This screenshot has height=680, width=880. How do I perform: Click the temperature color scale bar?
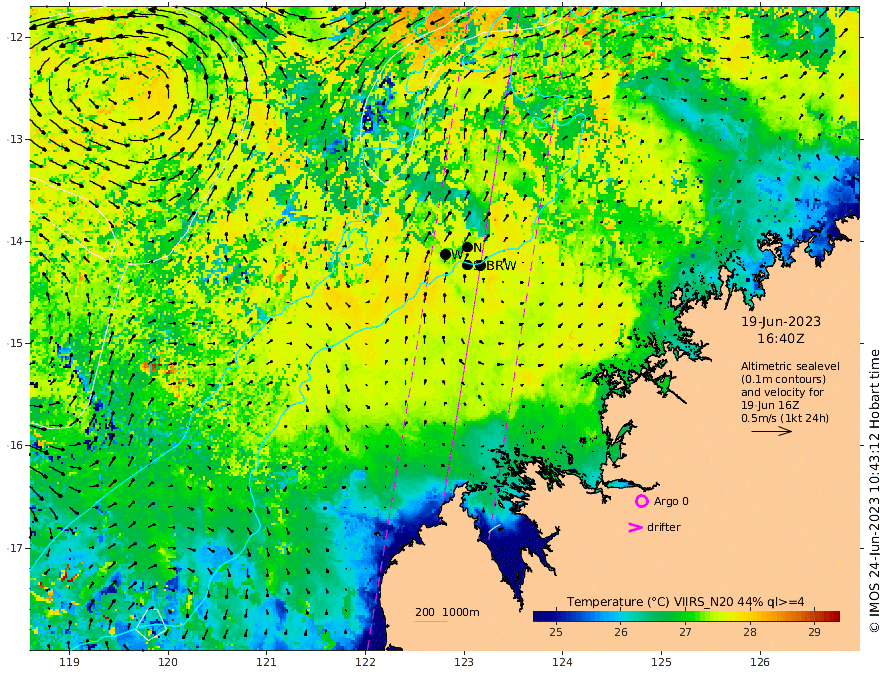686,617
